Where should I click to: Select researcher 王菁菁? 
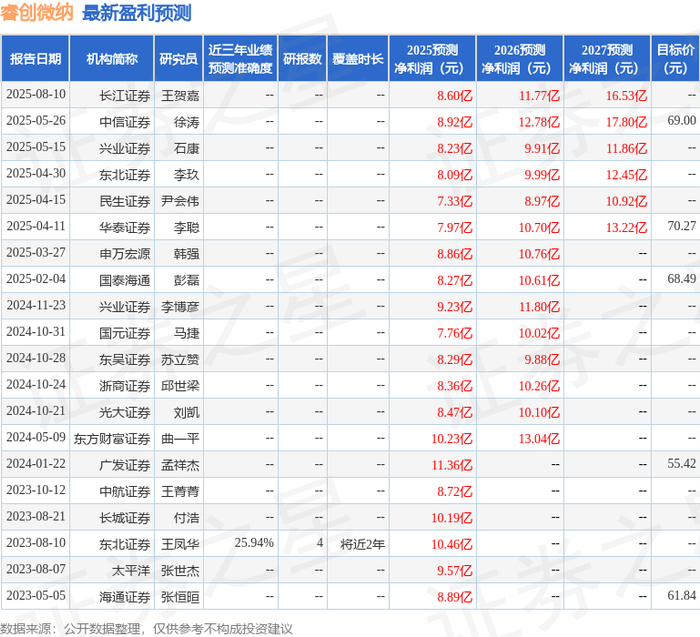tap(180, 491)
